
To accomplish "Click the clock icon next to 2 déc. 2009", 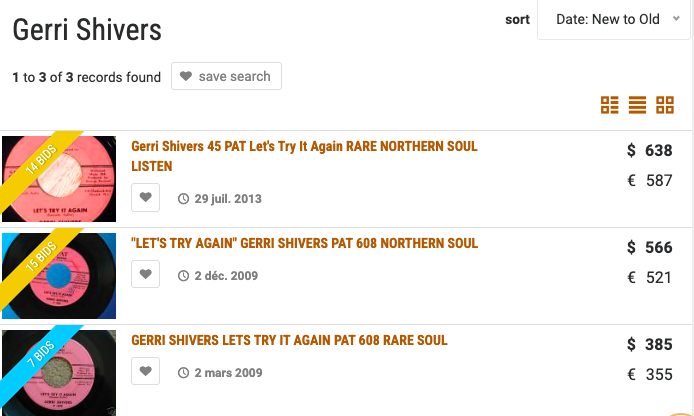I will [183, 276].
